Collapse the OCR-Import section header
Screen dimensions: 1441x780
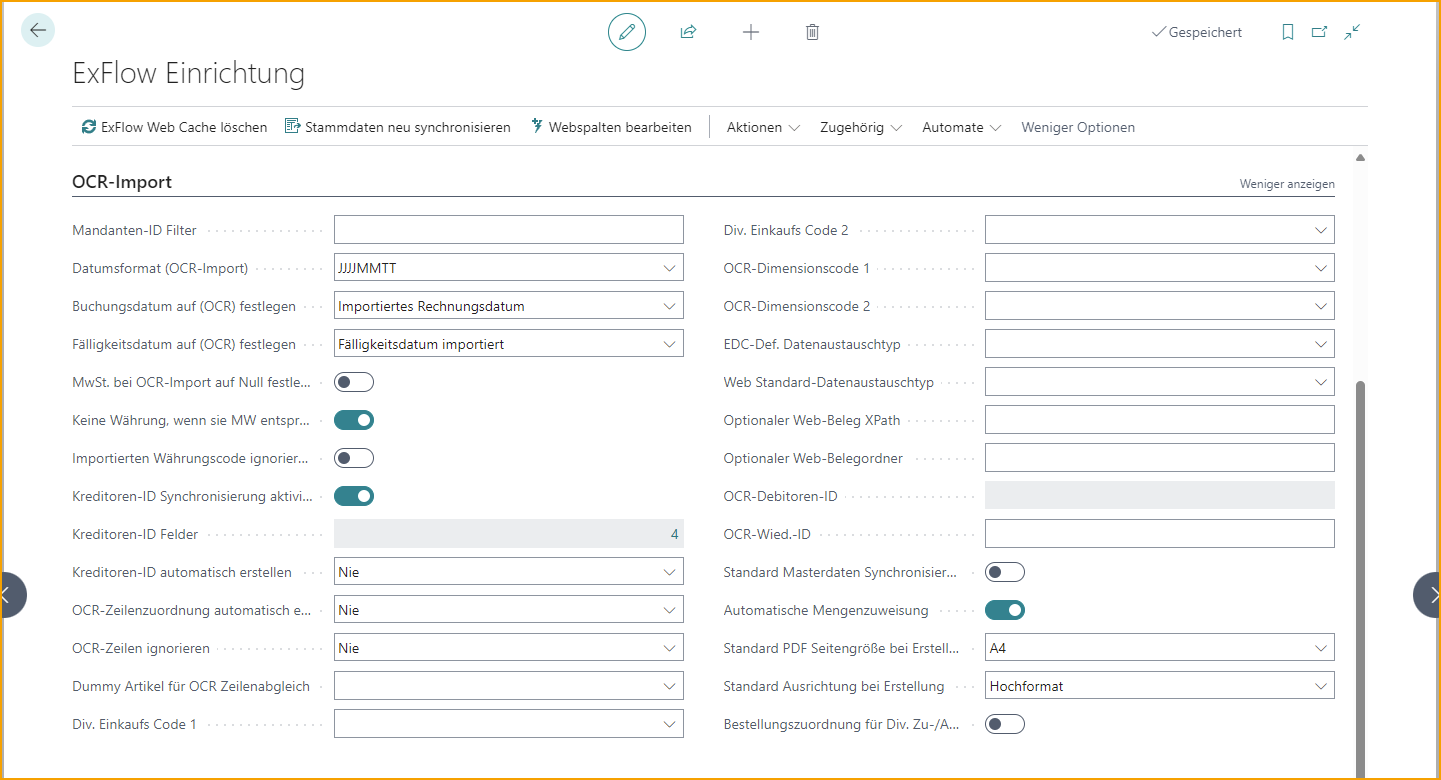[x=122, y=182]
